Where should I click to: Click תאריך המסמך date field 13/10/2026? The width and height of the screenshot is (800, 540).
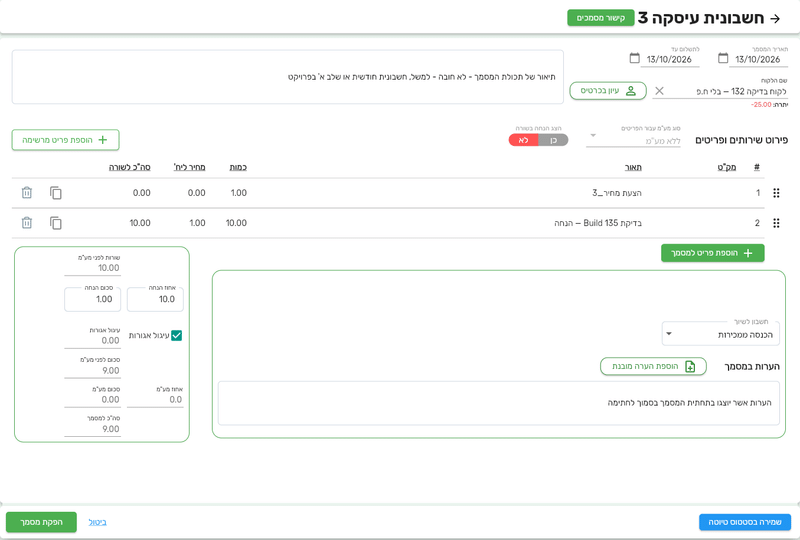click(758, 59)
